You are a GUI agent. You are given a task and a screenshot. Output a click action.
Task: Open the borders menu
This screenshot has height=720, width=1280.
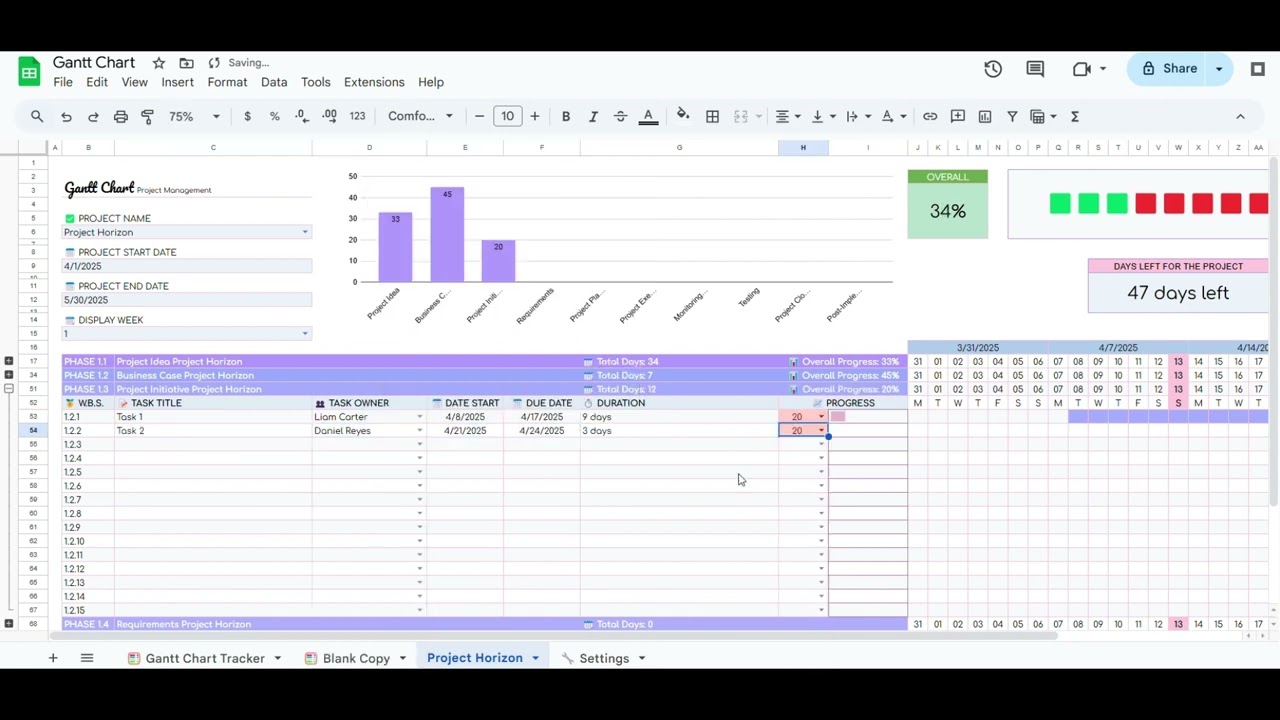pos(712,117)
